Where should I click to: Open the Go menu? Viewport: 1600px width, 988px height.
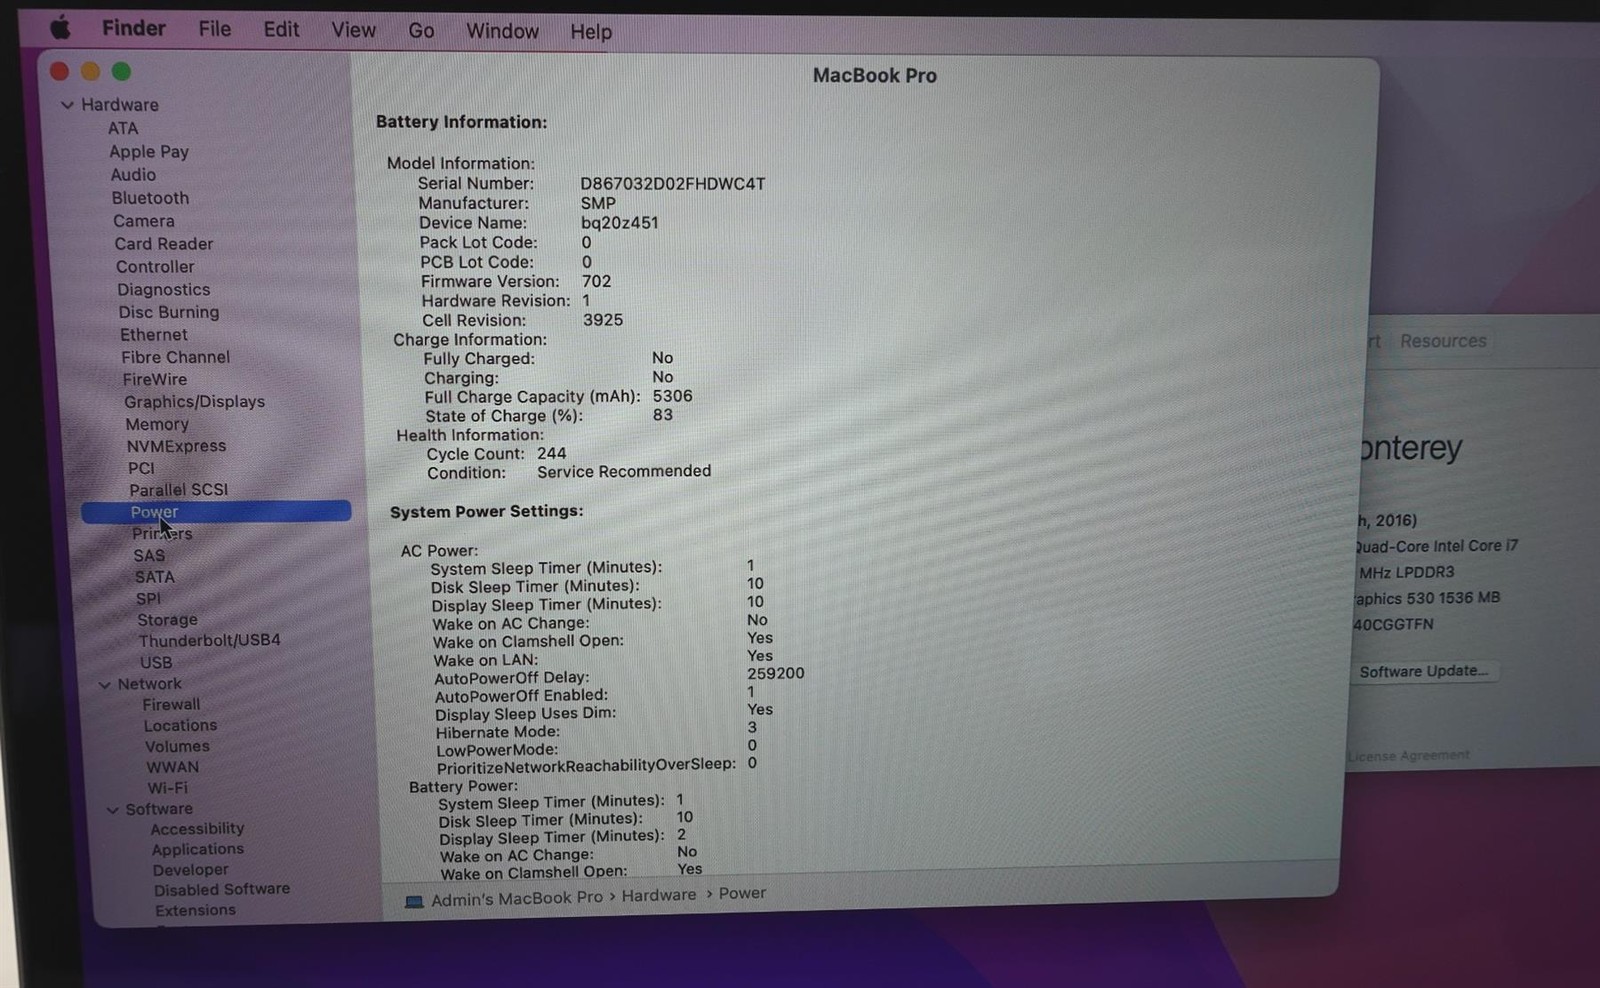click(x=421, y=31)
